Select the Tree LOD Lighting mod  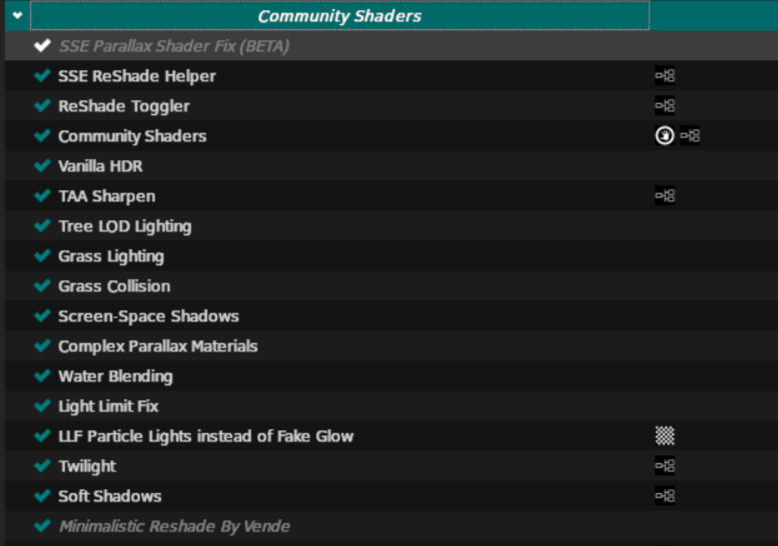coord(125,226)
